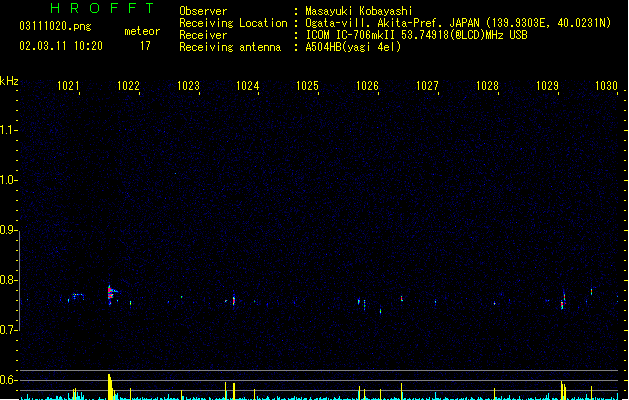Click time axis label 1025
The width and height of the screenshot is (629, 400).
pyautogui.click(x=307, y=85)
